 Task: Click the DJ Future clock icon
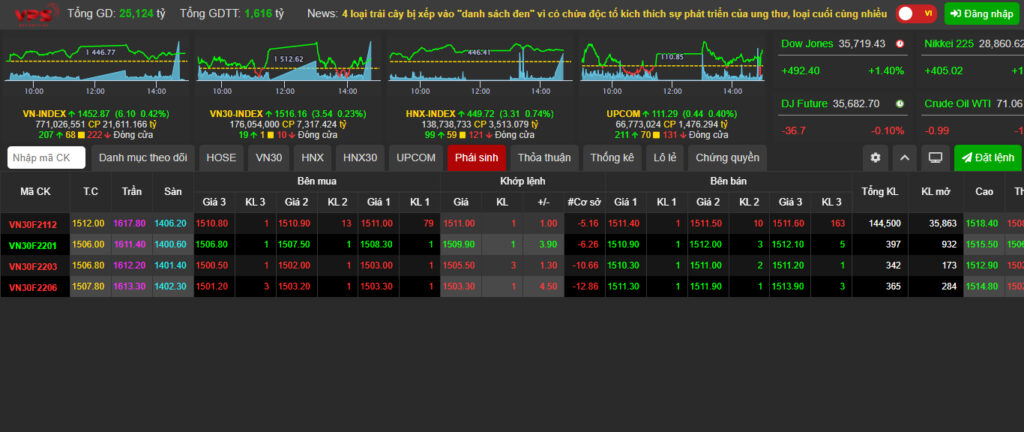click(900, 103)
